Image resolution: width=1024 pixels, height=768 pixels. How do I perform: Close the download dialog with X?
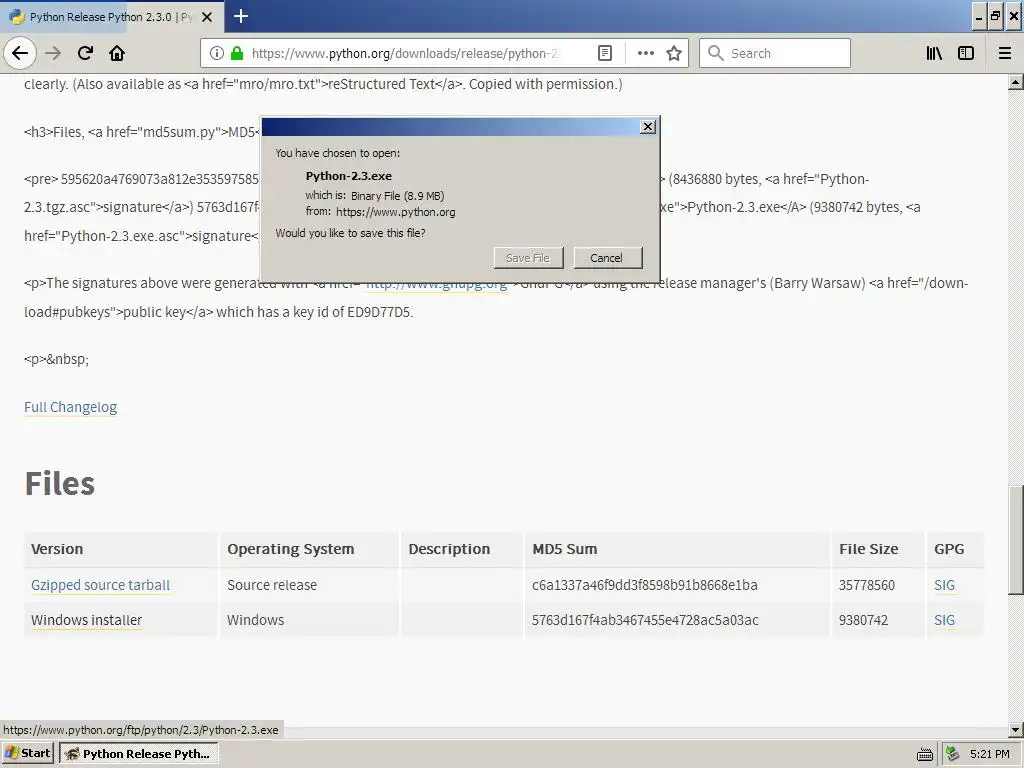click(648, 127)
